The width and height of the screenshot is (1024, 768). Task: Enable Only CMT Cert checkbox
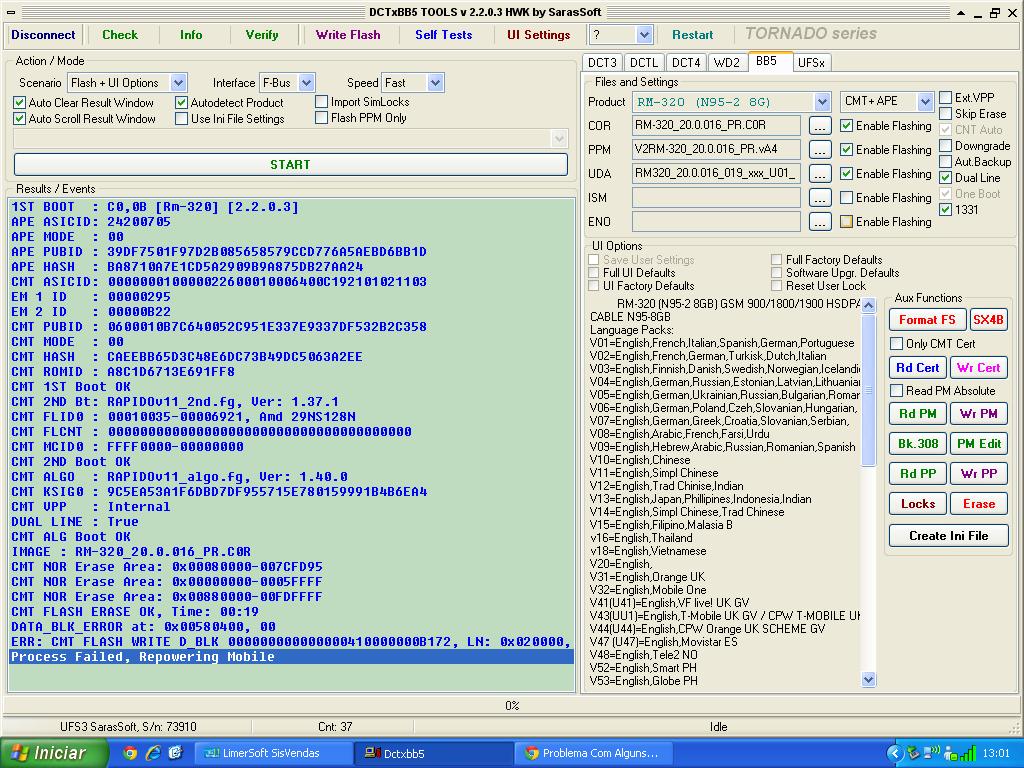click(x=897, y=344)
